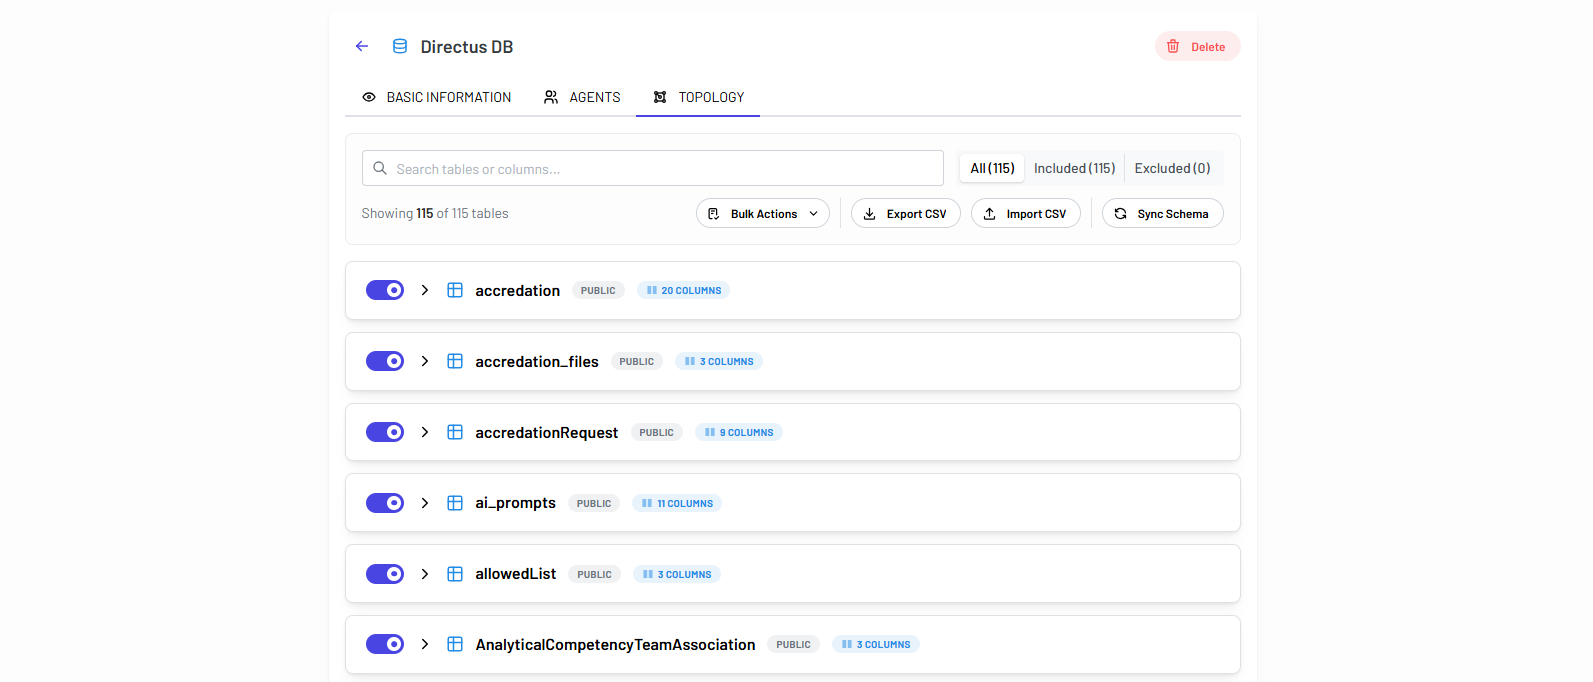Expand the ai_prompts table columns

(x=425, y=503)
